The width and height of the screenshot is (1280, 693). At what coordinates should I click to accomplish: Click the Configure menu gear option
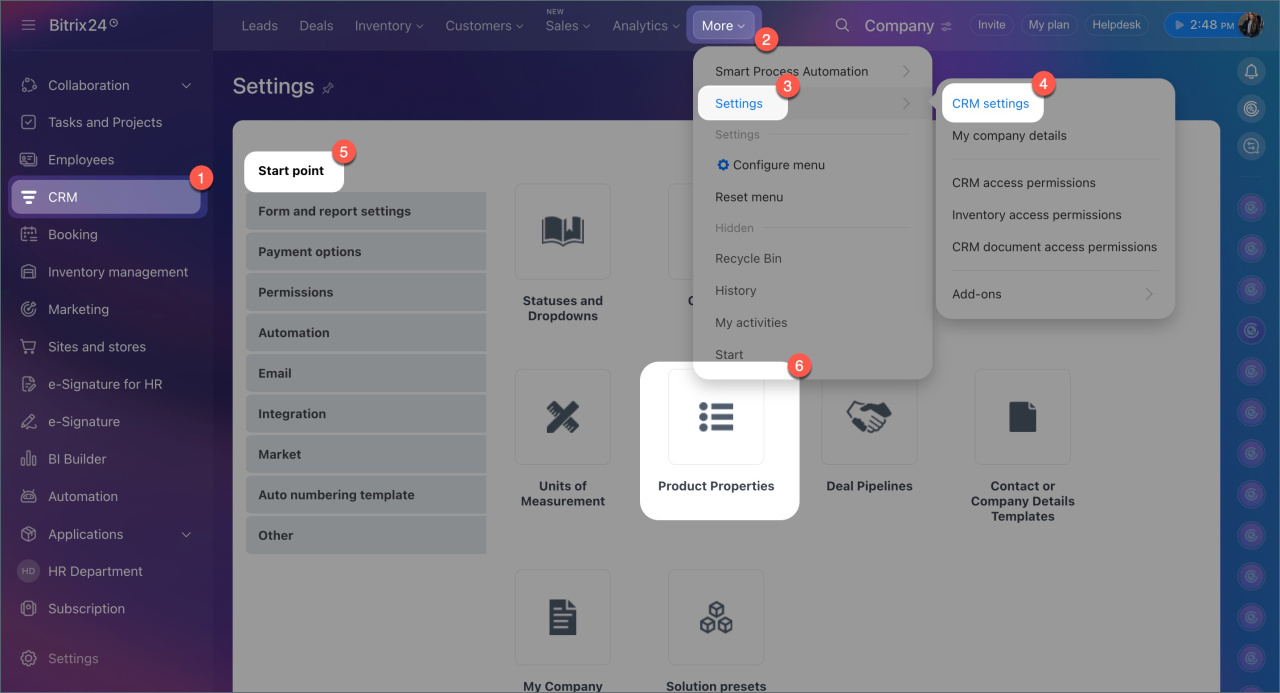(769, 165)
